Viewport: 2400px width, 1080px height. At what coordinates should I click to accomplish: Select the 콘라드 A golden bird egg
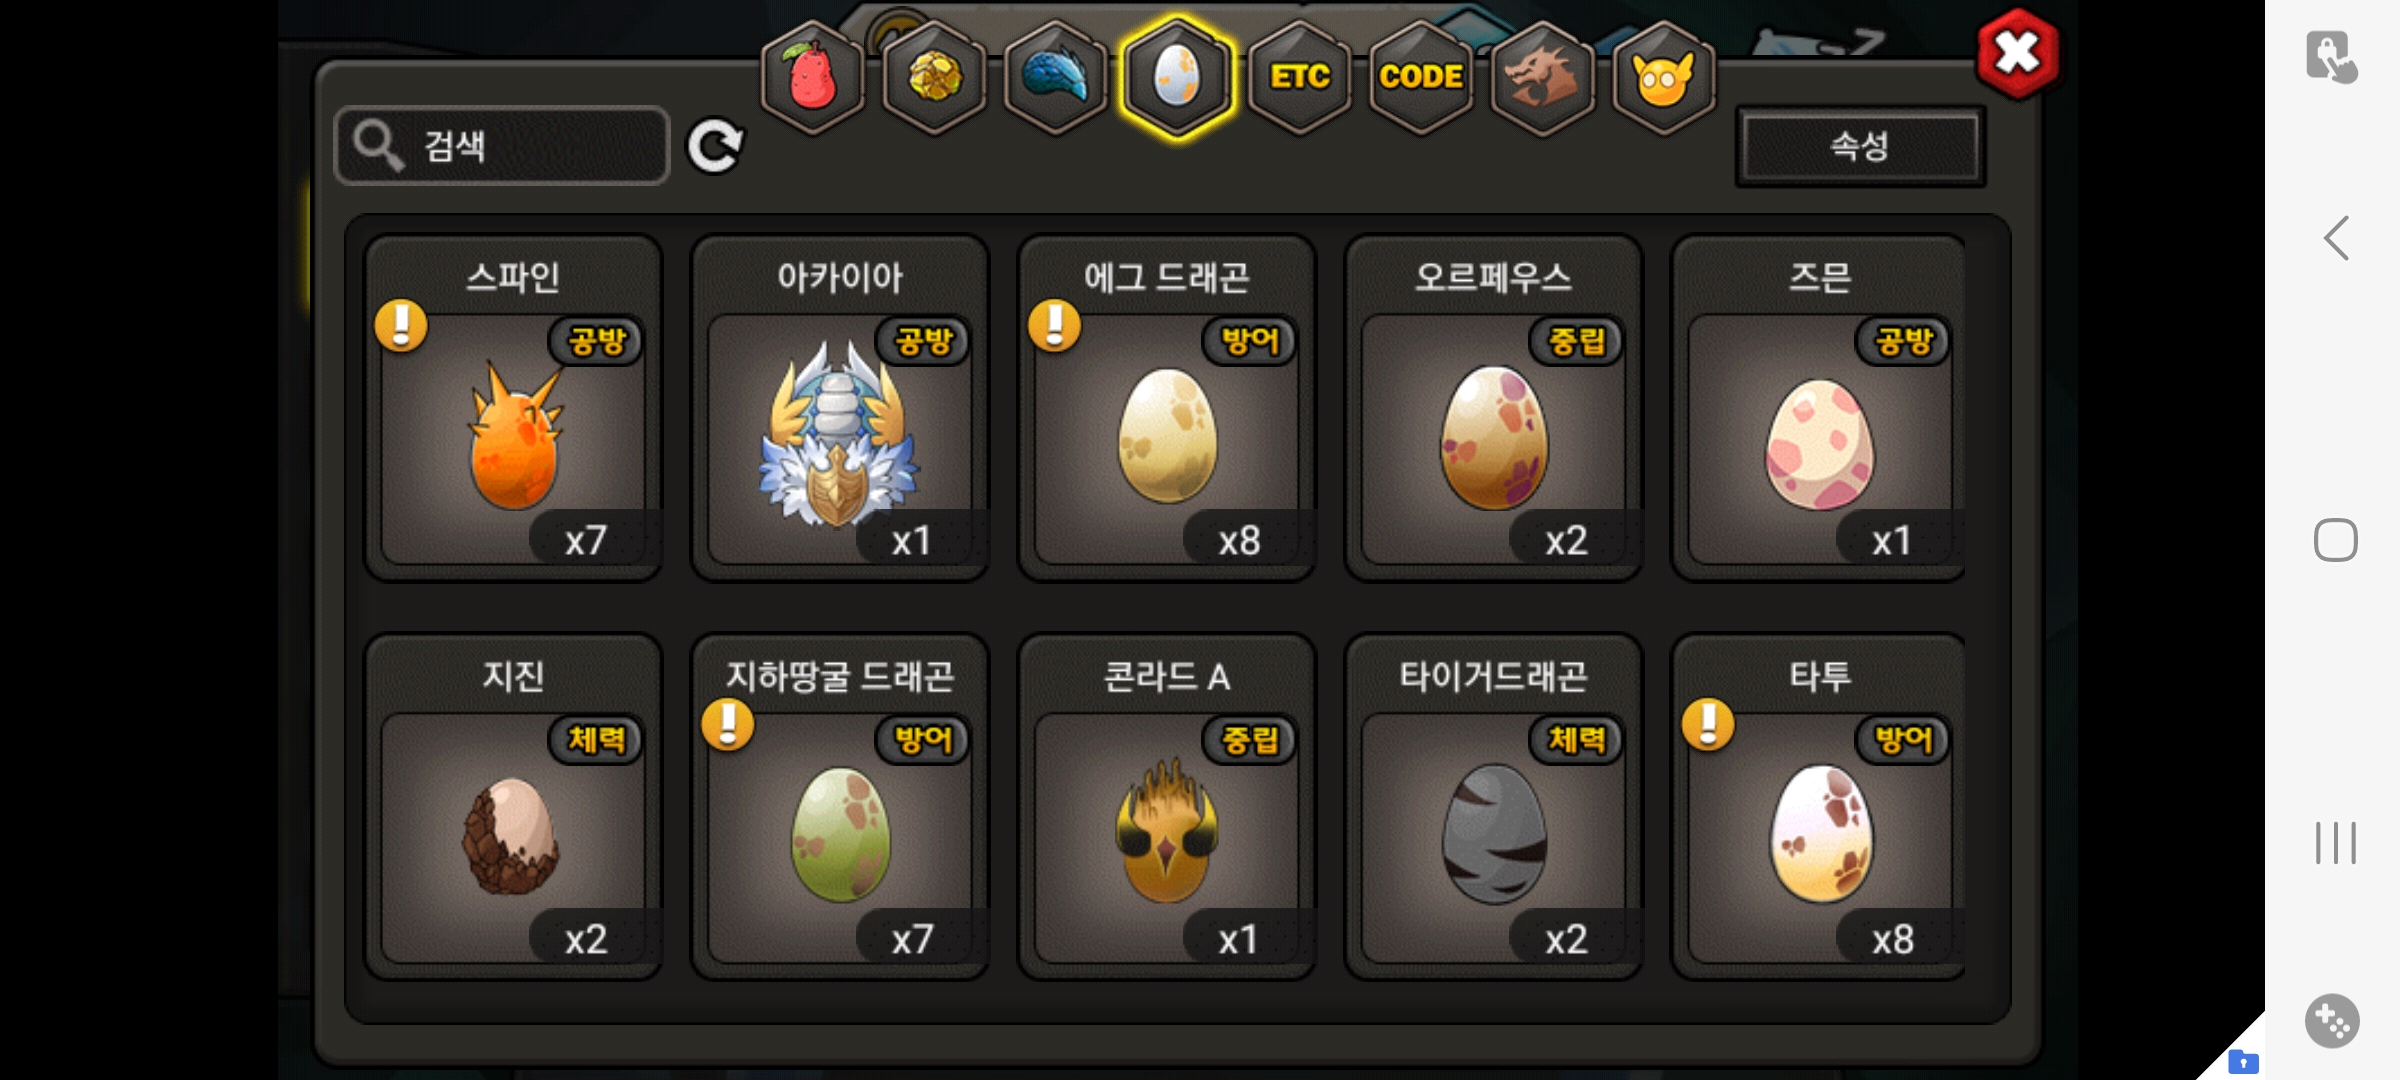(1167, 807)
